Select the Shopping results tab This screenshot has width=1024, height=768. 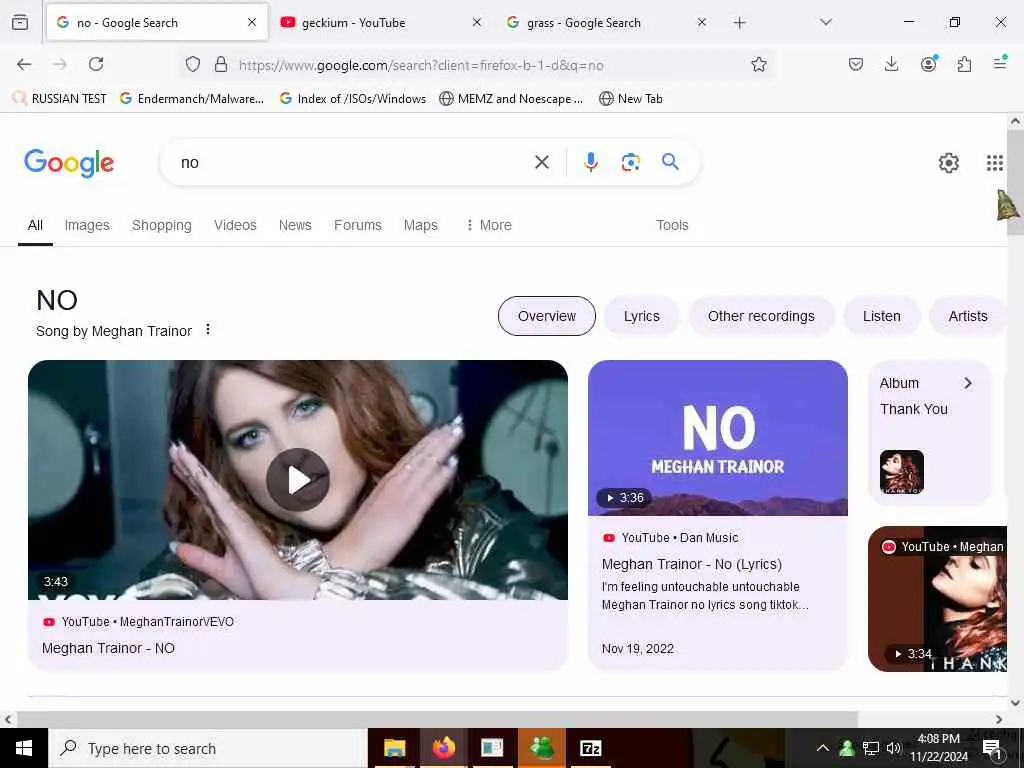click(x=161, y=225)
